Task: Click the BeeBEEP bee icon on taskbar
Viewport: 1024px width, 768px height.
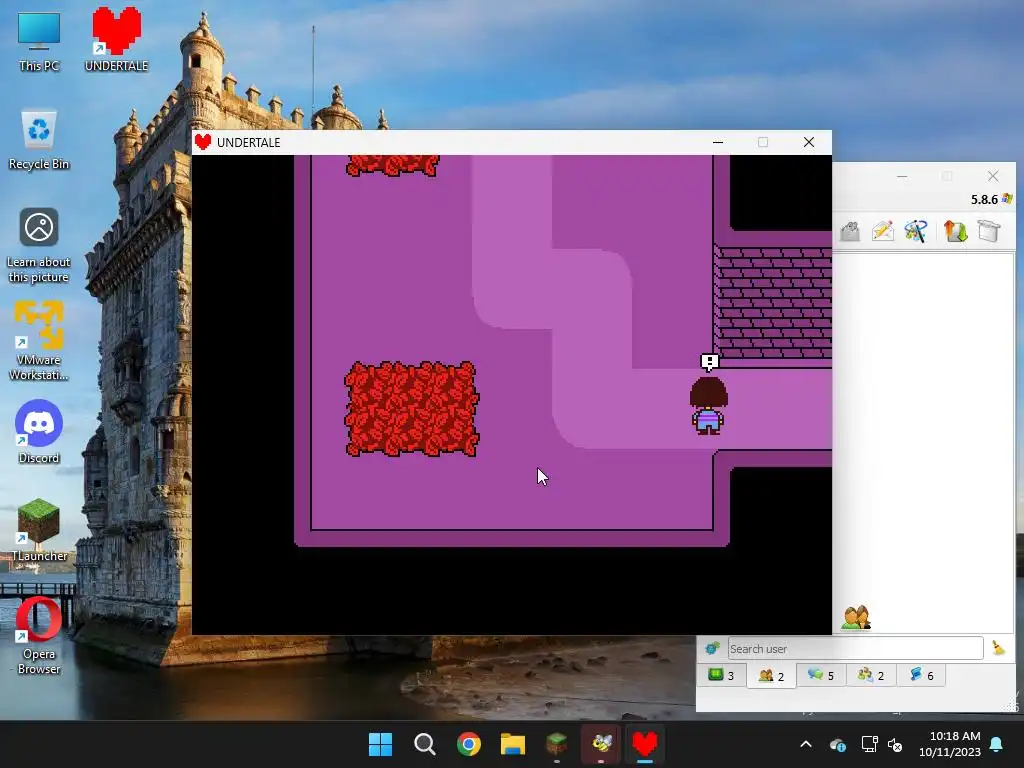Action: 601,744
